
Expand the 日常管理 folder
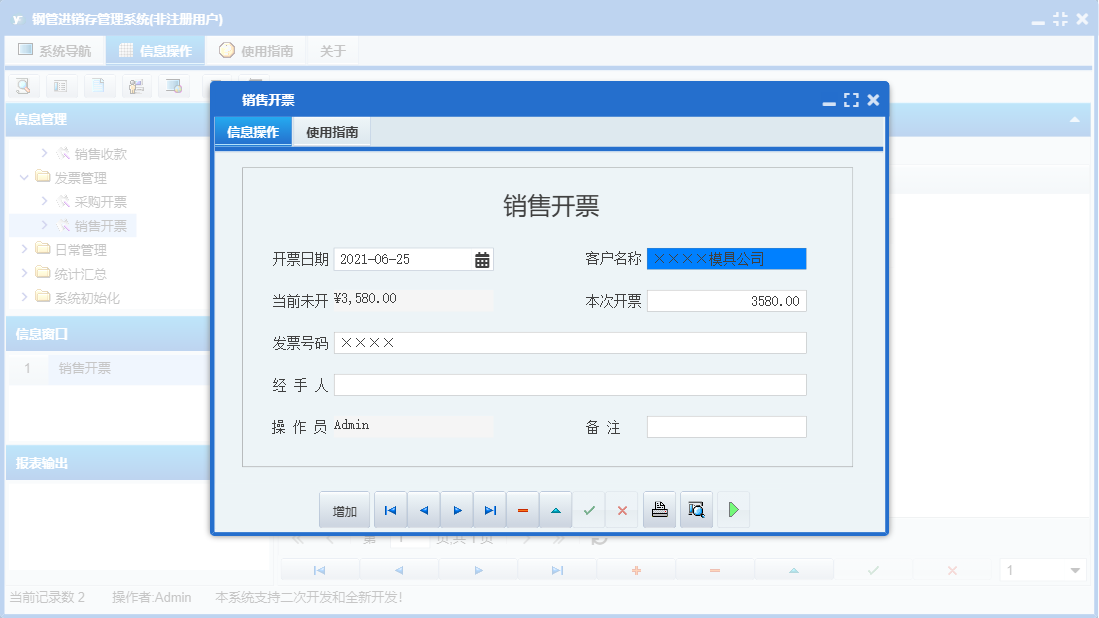[26, 249]
